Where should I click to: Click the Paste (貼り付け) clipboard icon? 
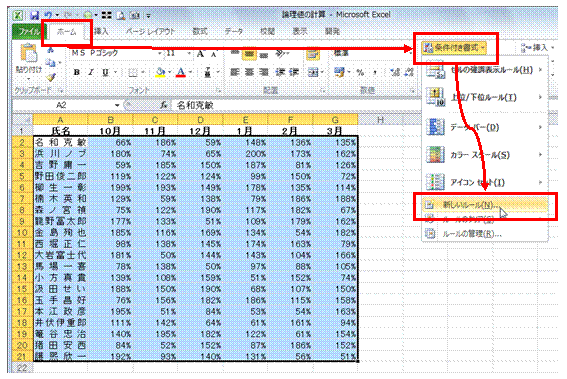pos(29,54)
